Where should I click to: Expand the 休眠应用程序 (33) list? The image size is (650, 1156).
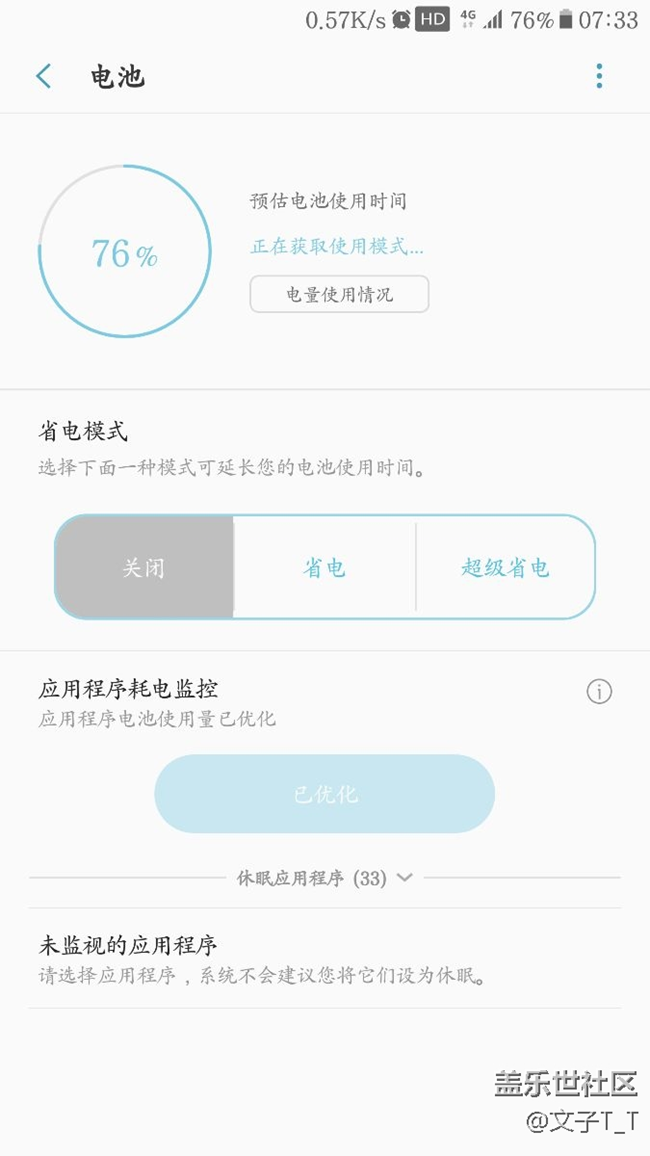click(324, 877)
